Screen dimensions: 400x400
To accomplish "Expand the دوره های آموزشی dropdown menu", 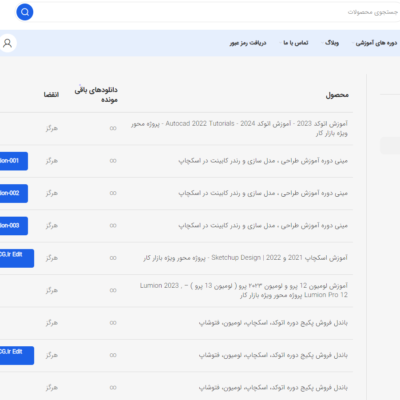I will pyautogui.click(x=375, y=43).
